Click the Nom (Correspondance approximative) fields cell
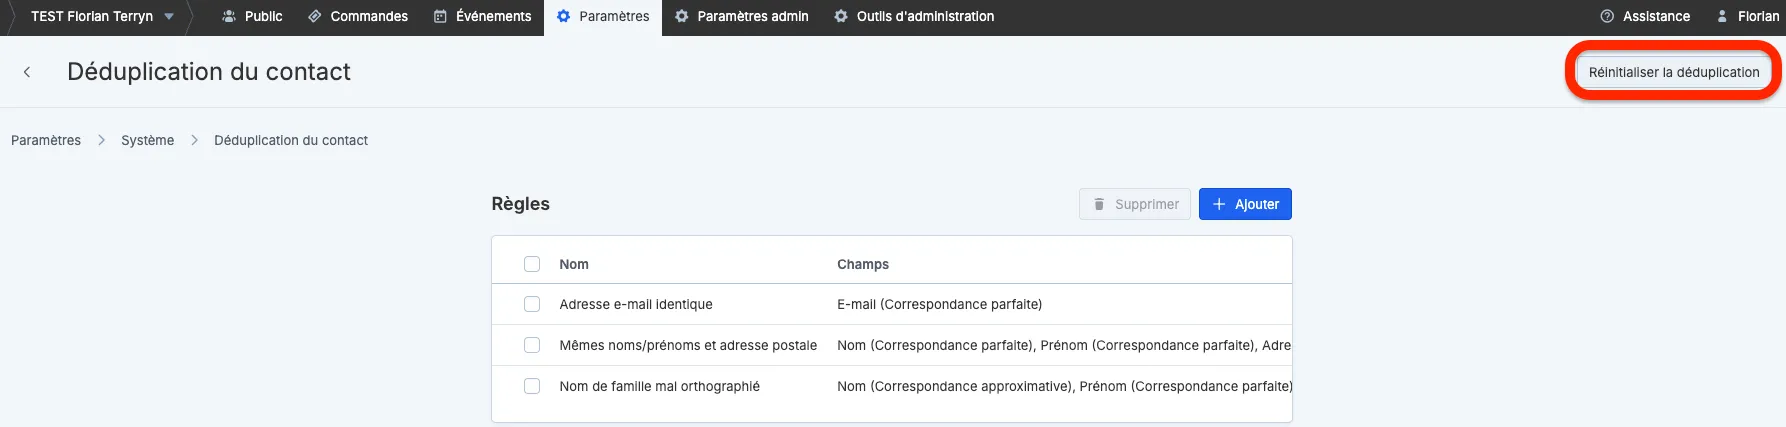Image resolution: width=1786 pixels, height=427 pixels. click(x=1064, y=386)
